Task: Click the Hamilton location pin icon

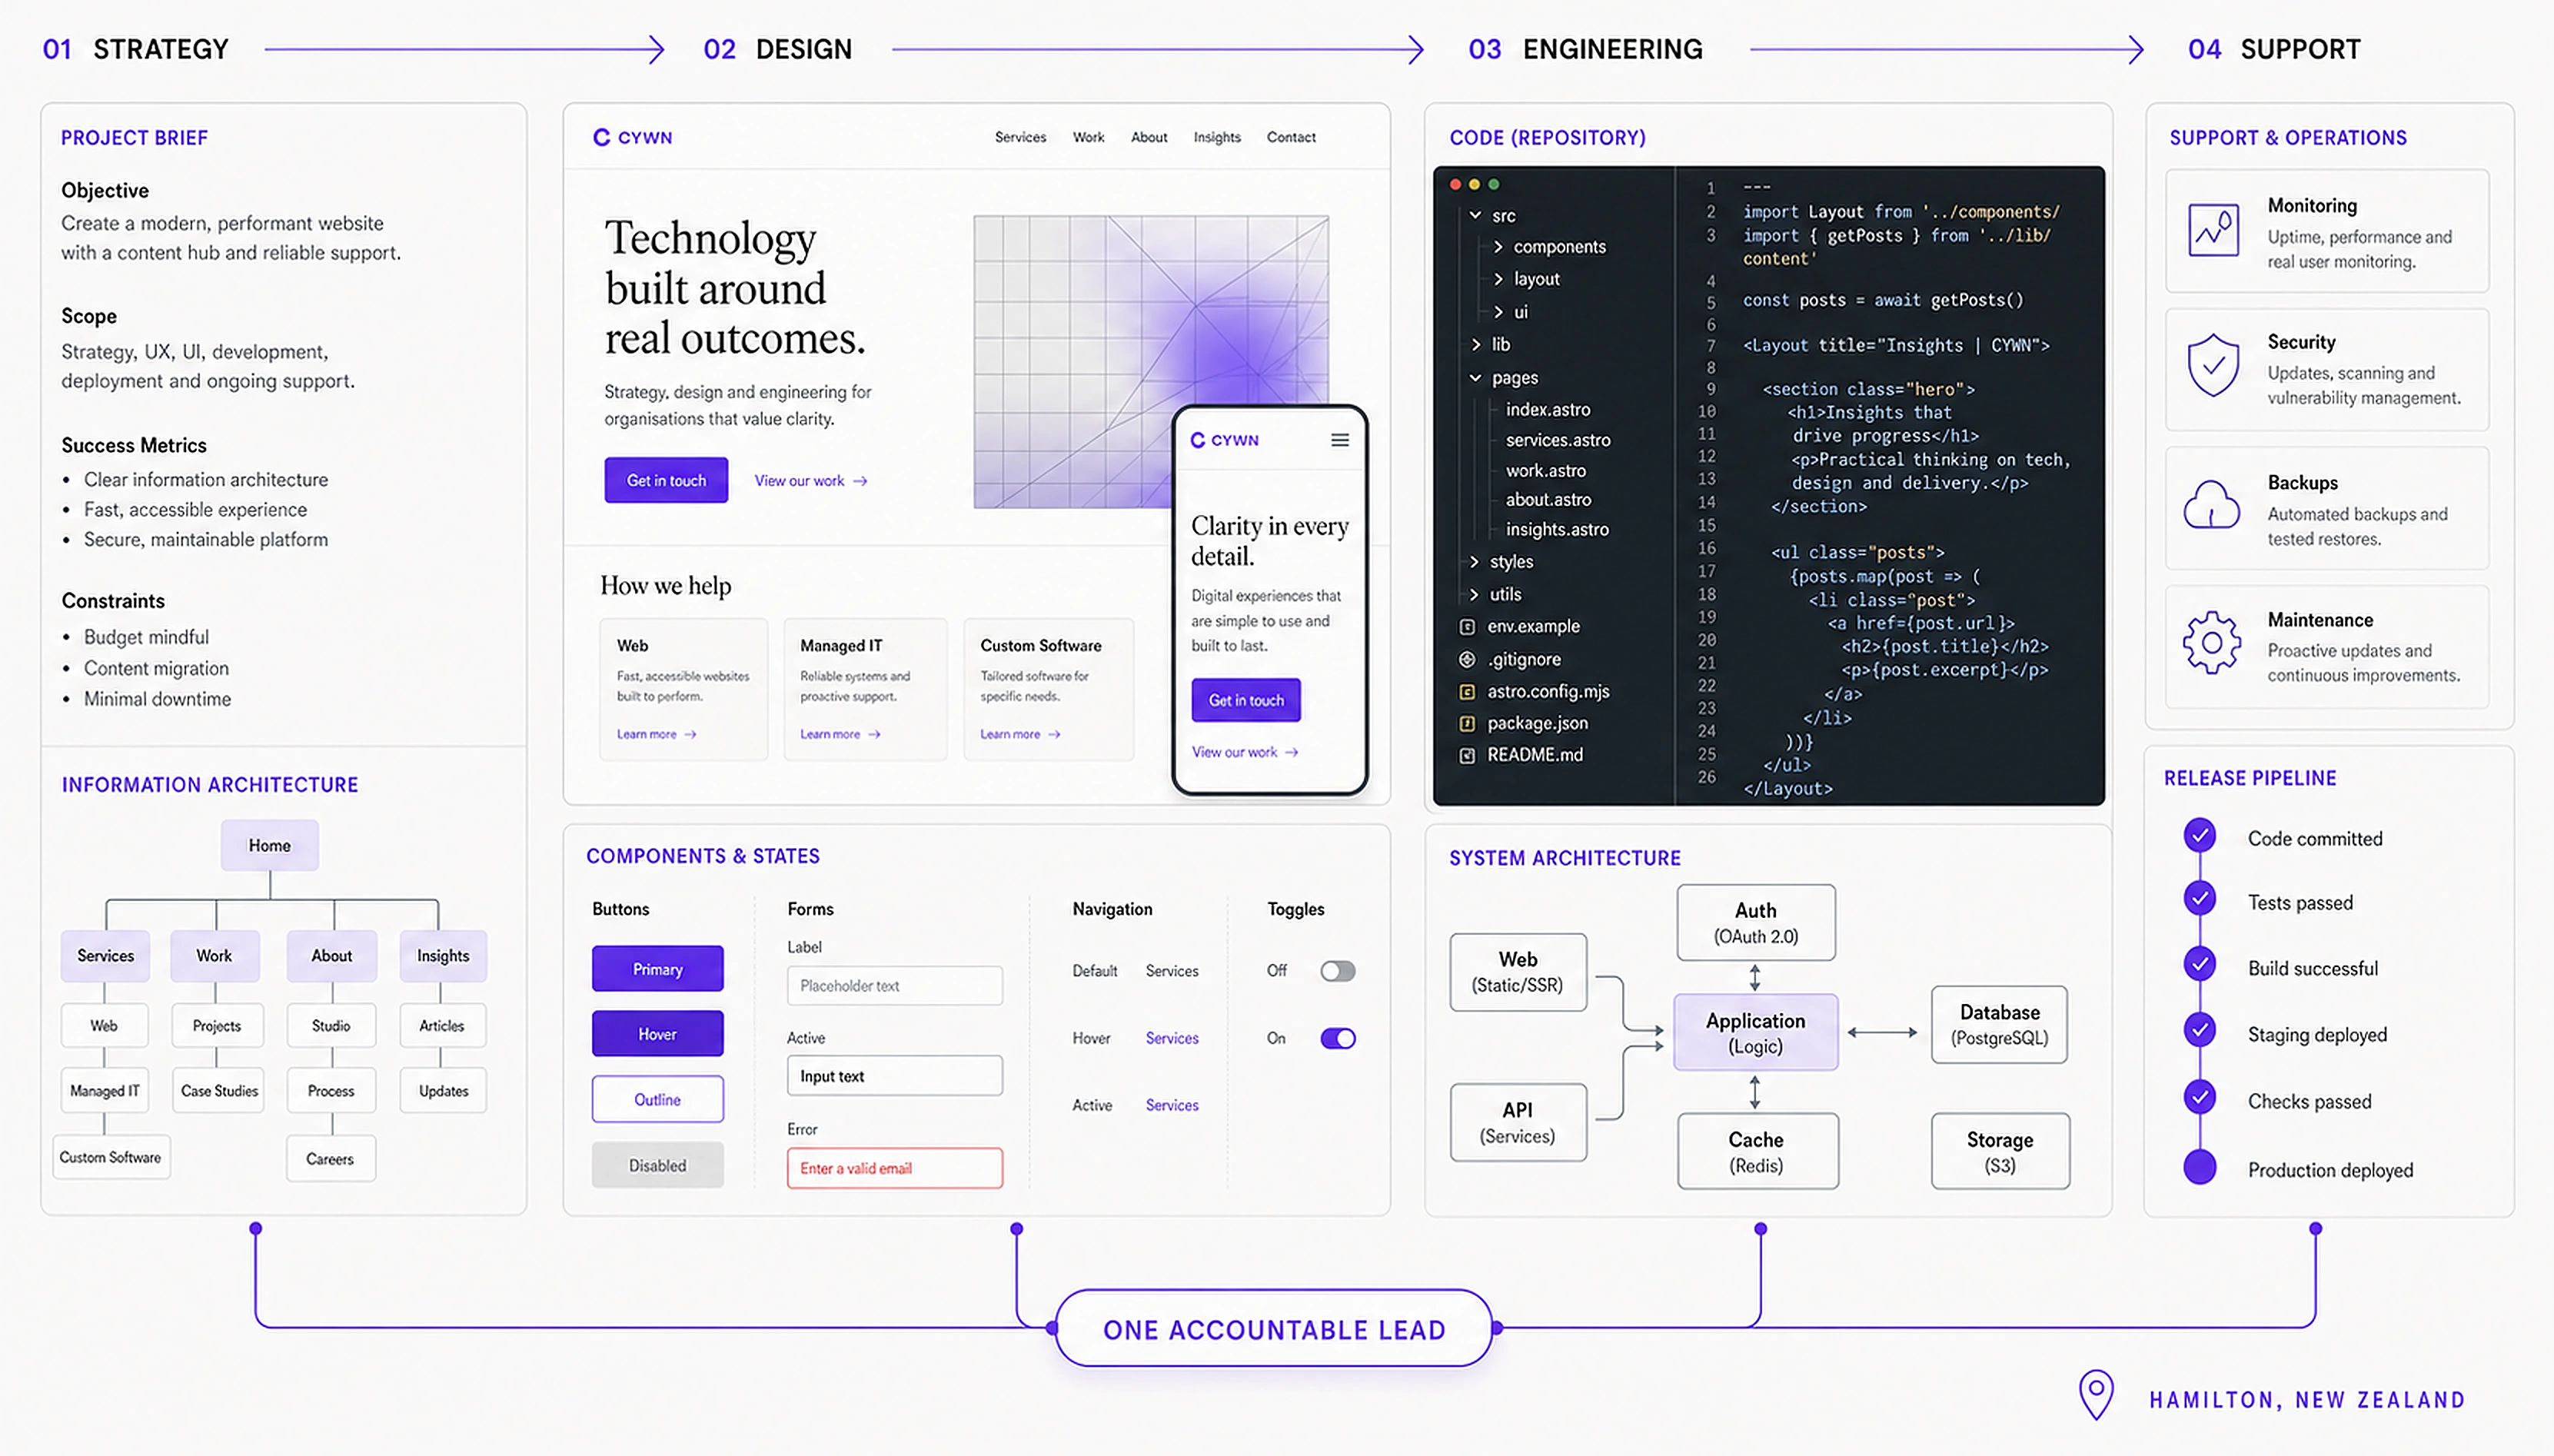Action: (x=2096, y=1394)
